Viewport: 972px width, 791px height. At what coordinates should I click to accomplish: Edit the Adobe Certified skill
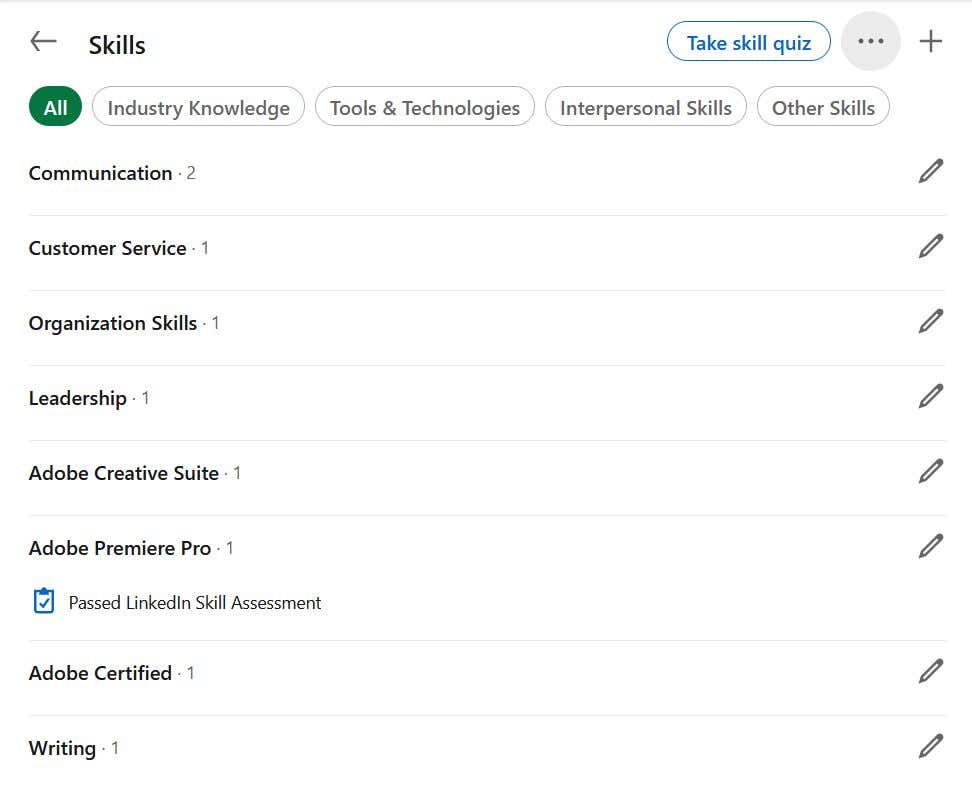point(931,672)
